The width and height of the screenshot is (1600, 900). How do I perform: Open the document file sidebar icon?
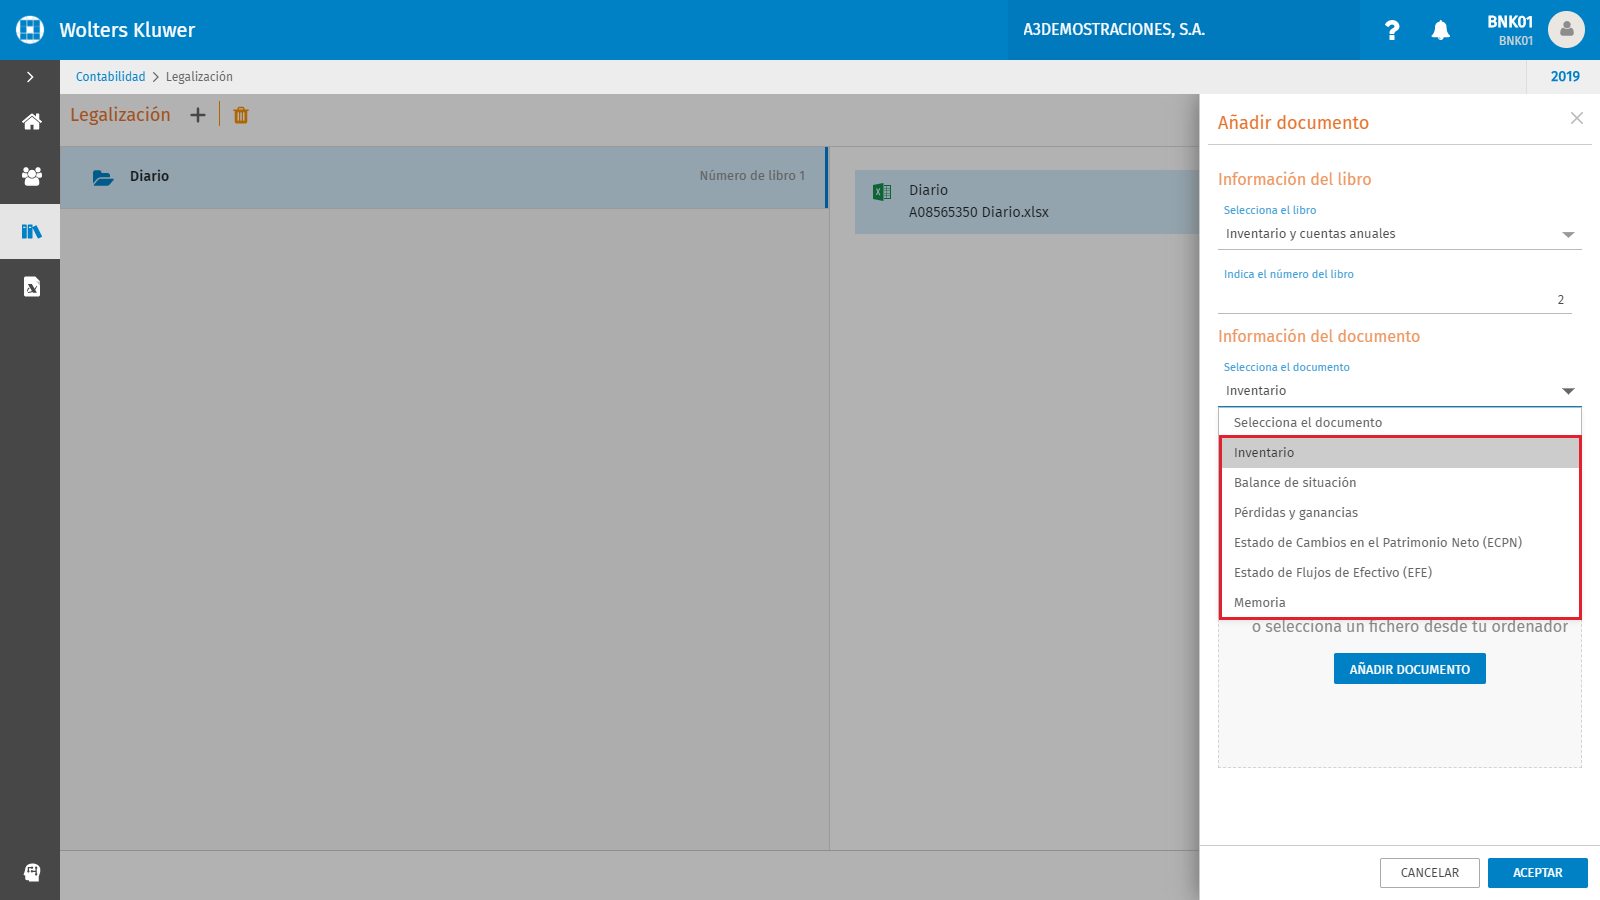point(32,287)
